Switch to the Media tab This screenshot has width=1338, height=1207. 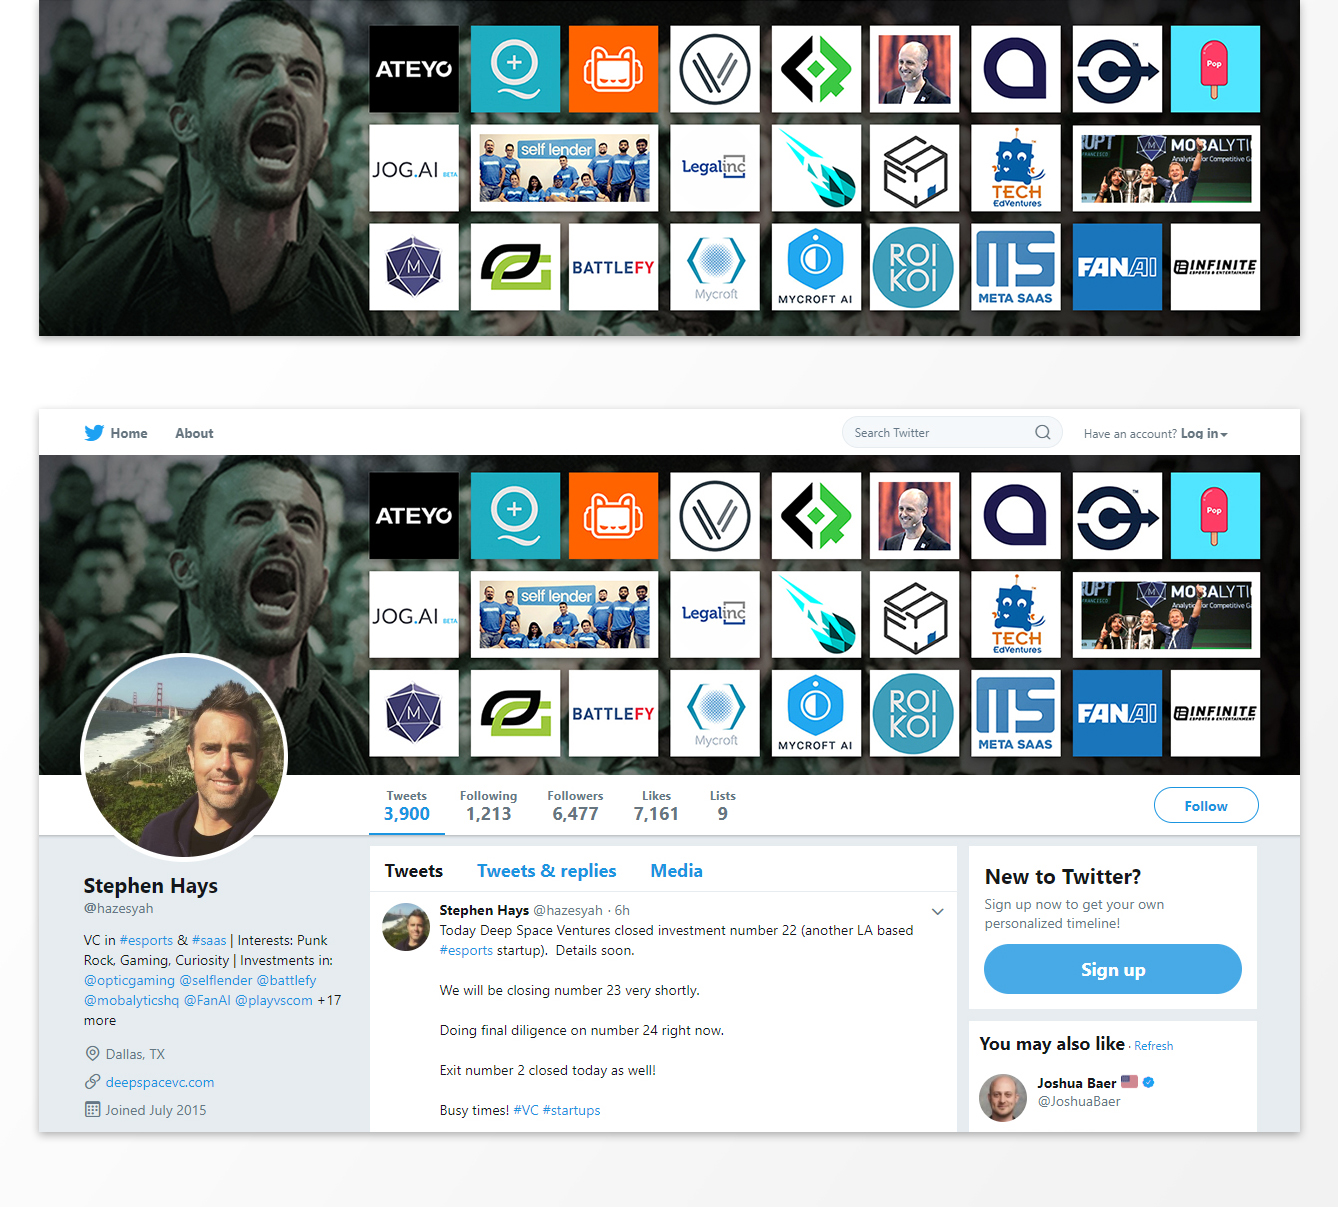click(677, 871)
